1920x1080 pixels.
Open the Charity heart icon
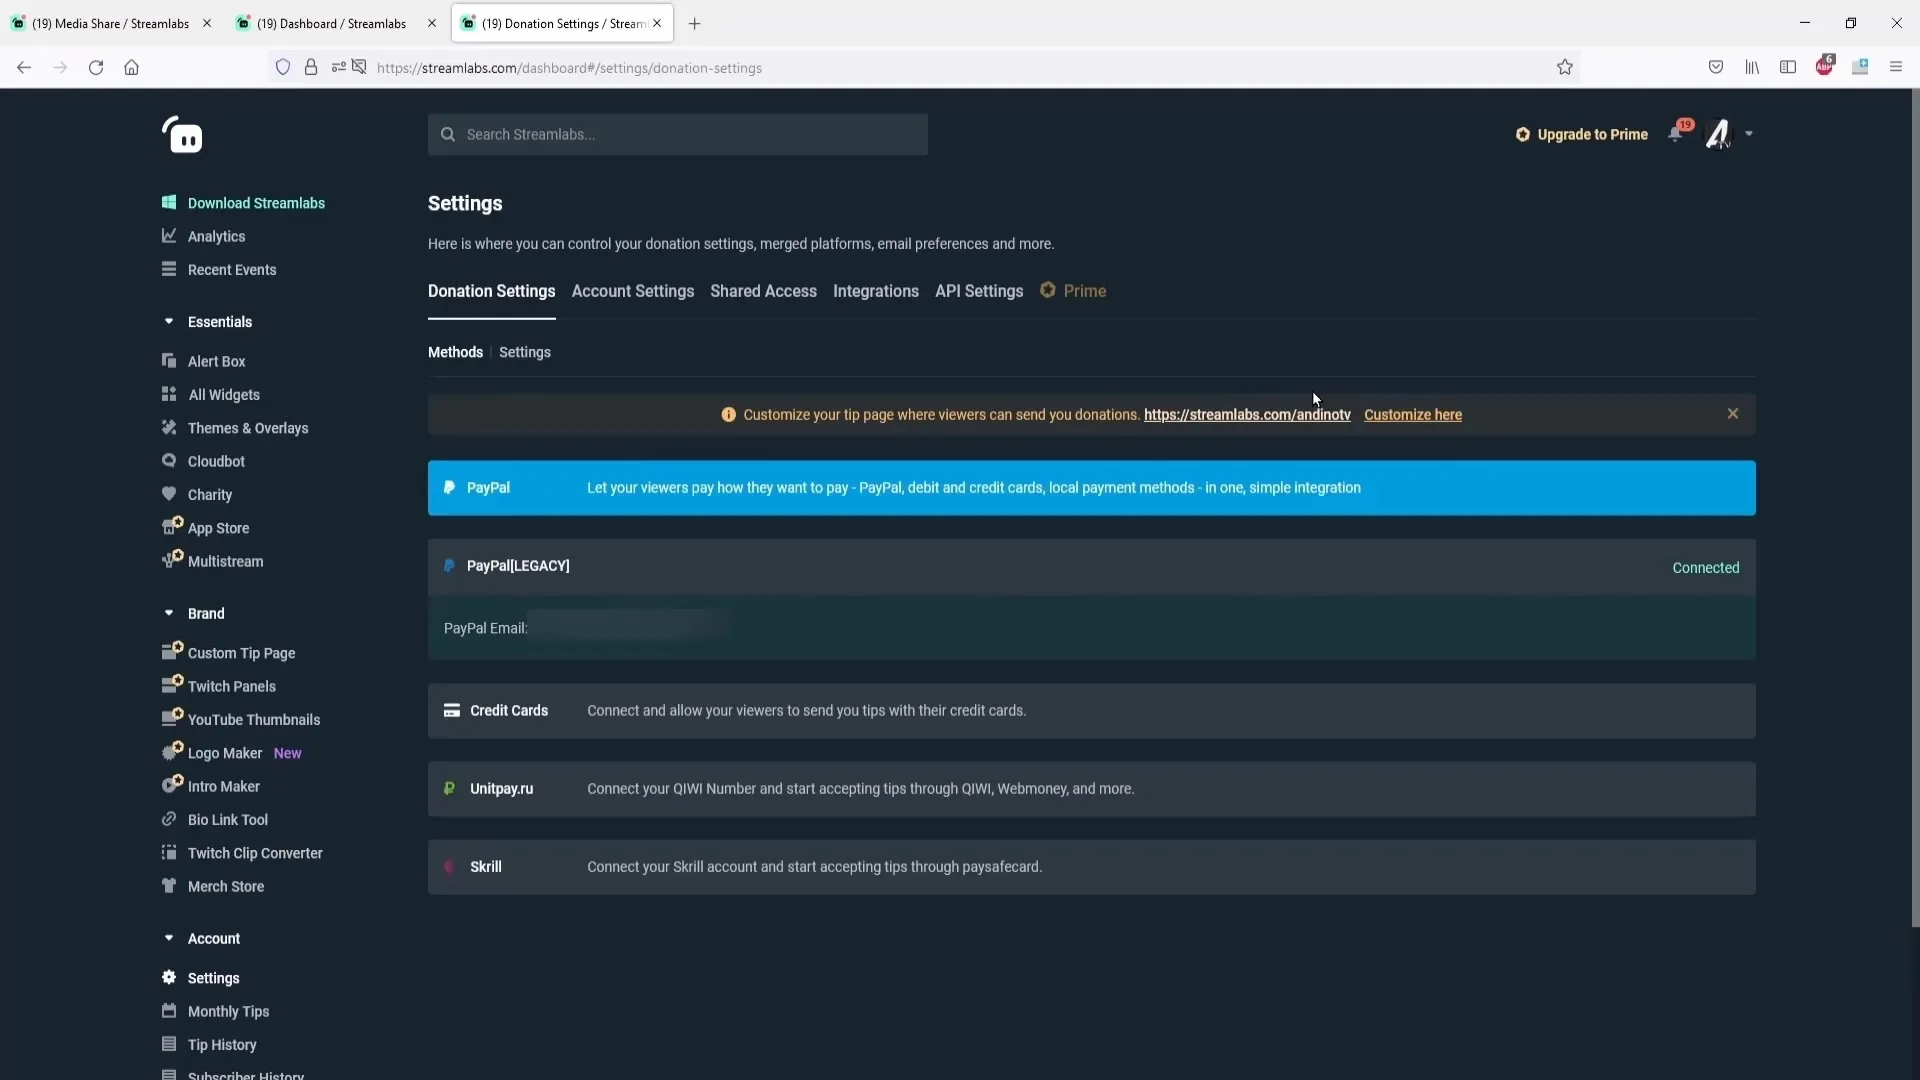tap(169, 494)
